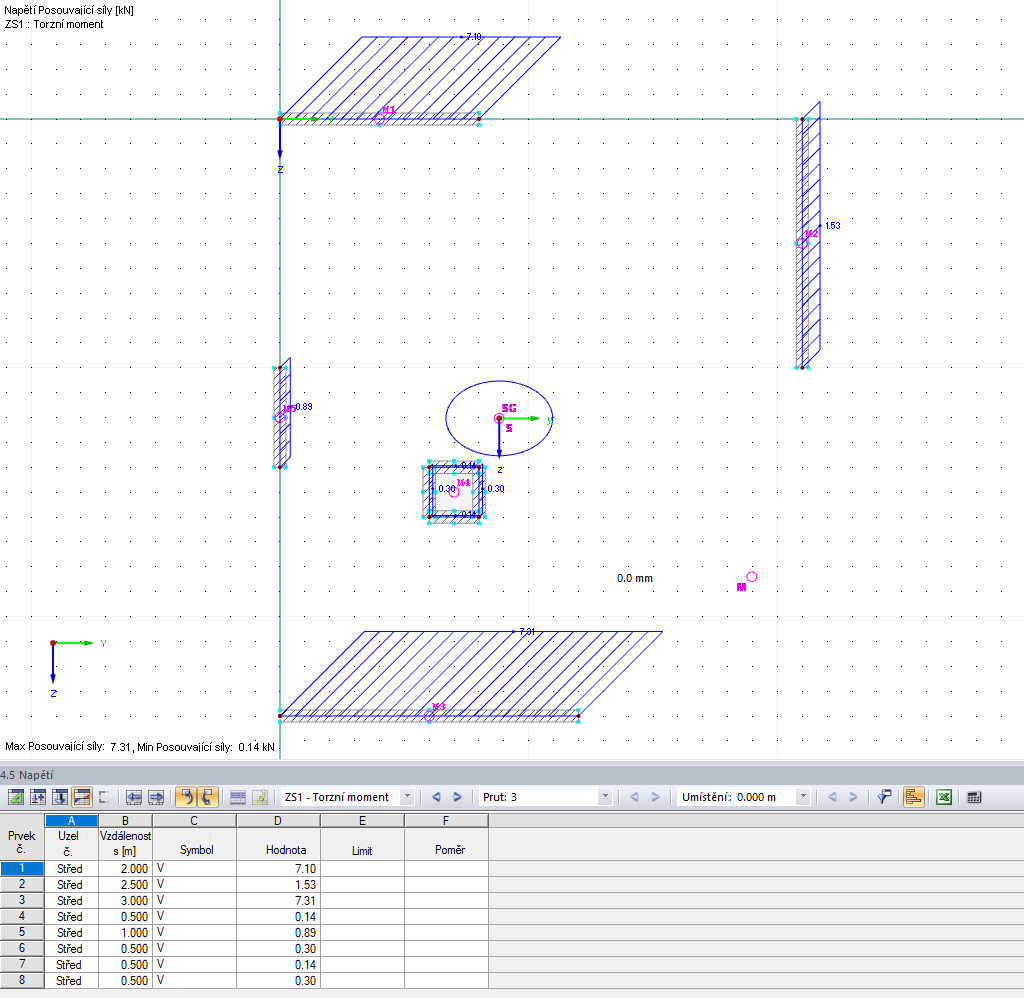Export table to Excel icon
Viewport: 1024px width, 998px height.
tap(944, 797)
